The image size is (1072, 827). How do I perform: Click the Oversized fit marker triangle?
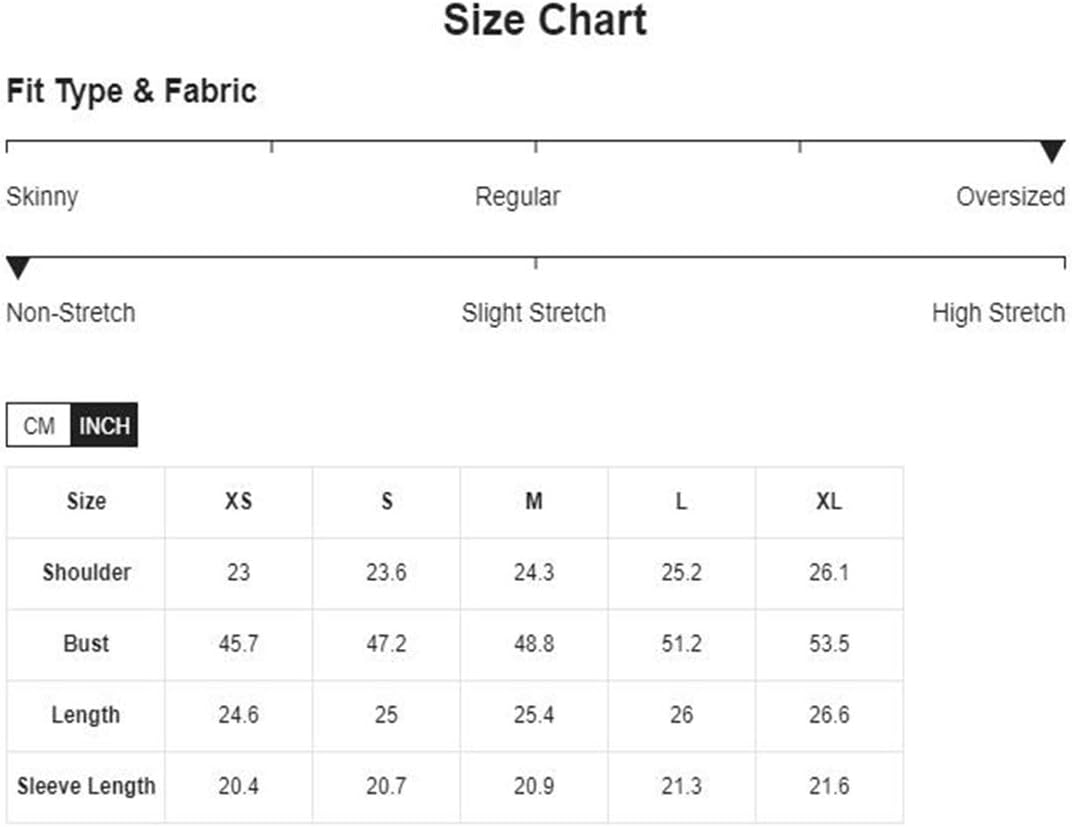coord(1052,151)
